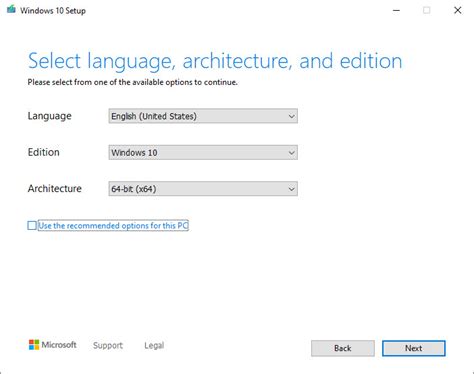474x374 pixels.
Task: Click the Next button
Action: pyautogui.click(x=414, y=348)
